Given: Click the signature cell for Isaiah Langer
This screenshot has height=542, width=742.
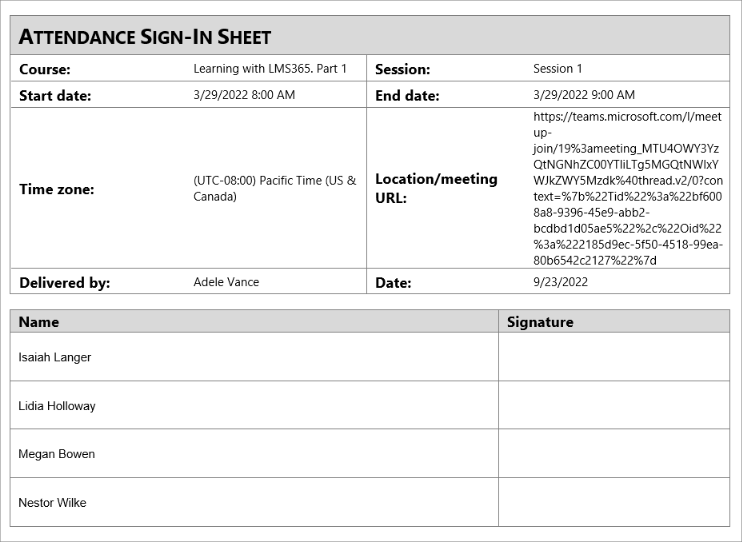Looking at the screenshot, I should point(614,357).
